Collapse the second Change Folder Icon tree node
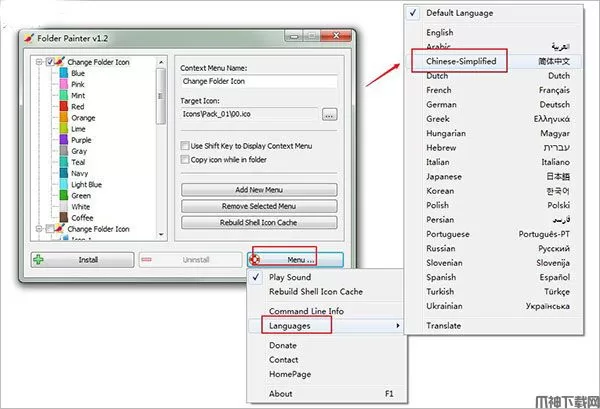The image size is (600, 409). [x=39, y=229]
